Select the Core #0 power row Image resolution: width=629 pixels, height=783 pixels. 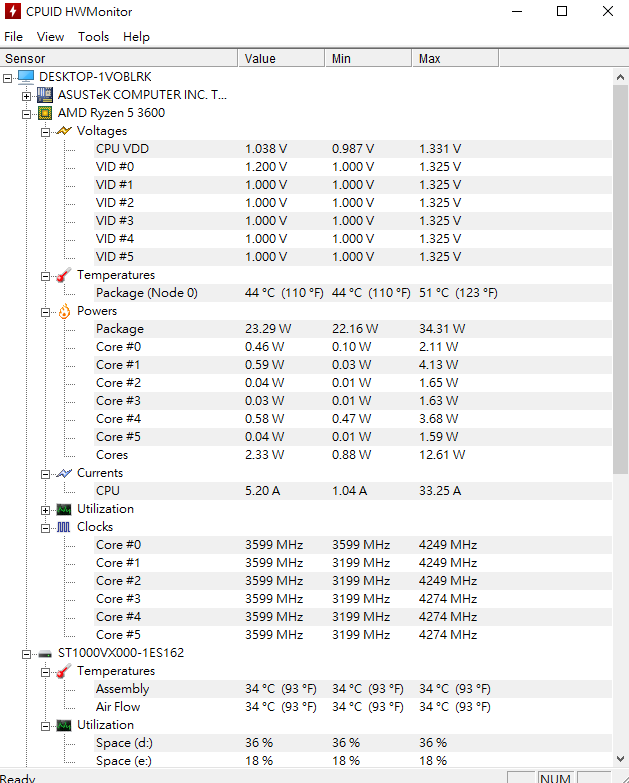click(353, 347)
